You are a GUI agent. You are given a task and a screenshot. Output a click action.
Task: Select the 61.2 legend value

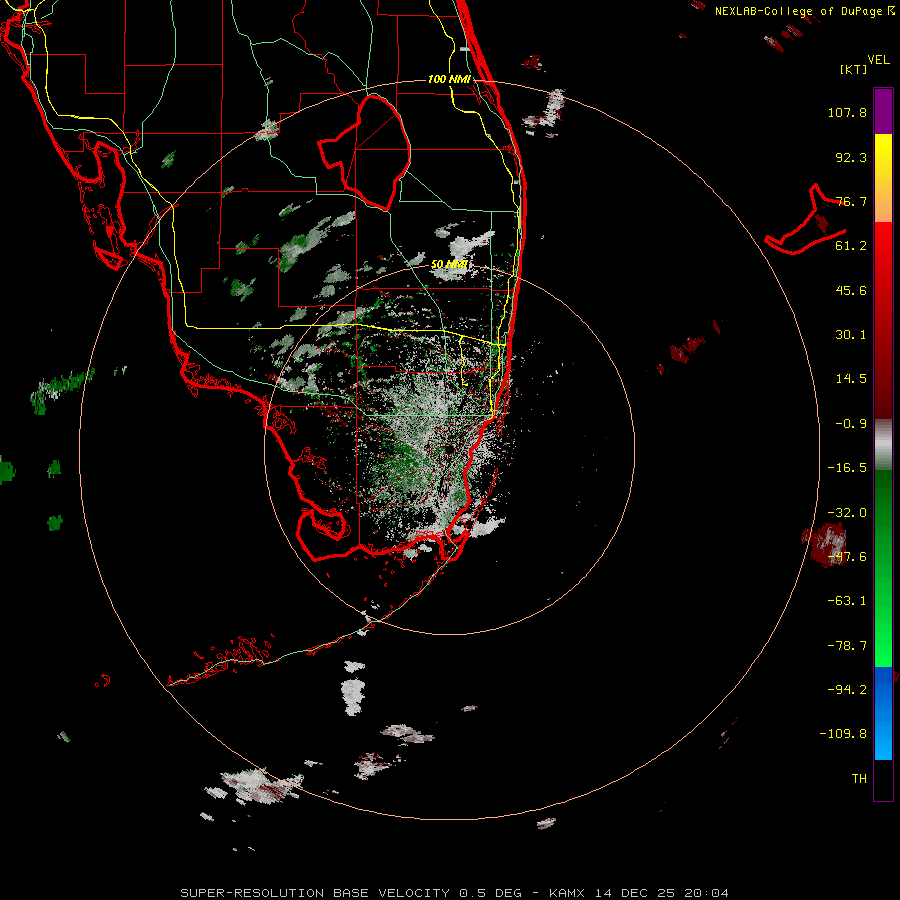(x=851, y=246)
